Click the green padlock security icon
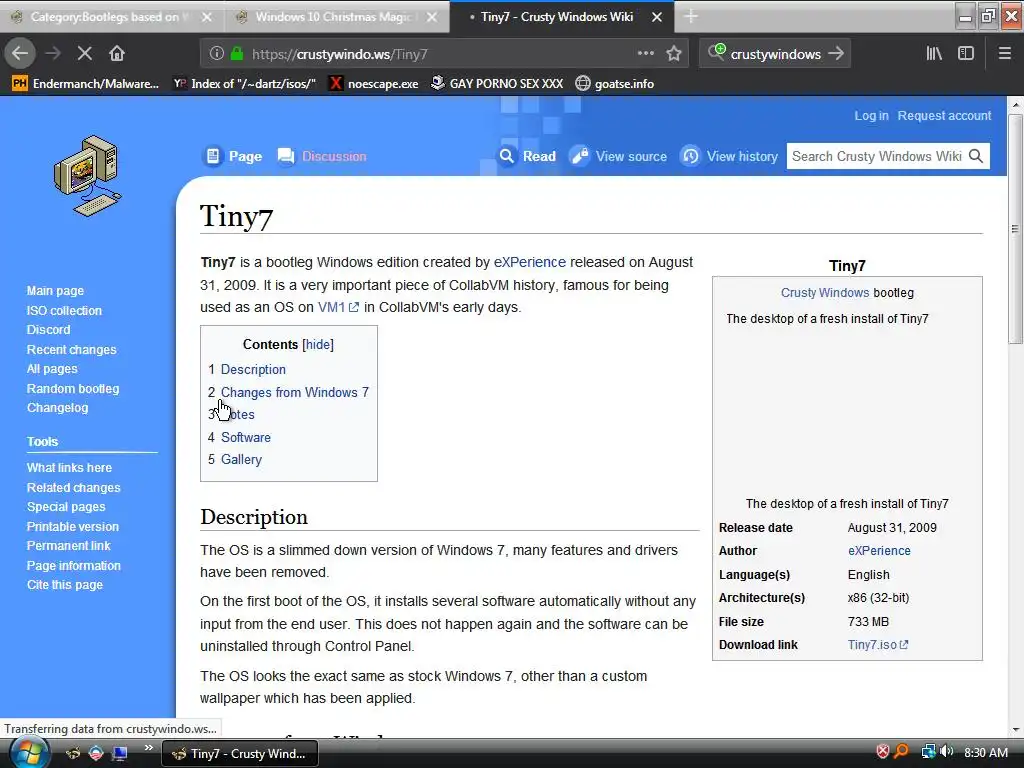The image size is (1024, 768). pyautogui.click(x=237, y=54)
